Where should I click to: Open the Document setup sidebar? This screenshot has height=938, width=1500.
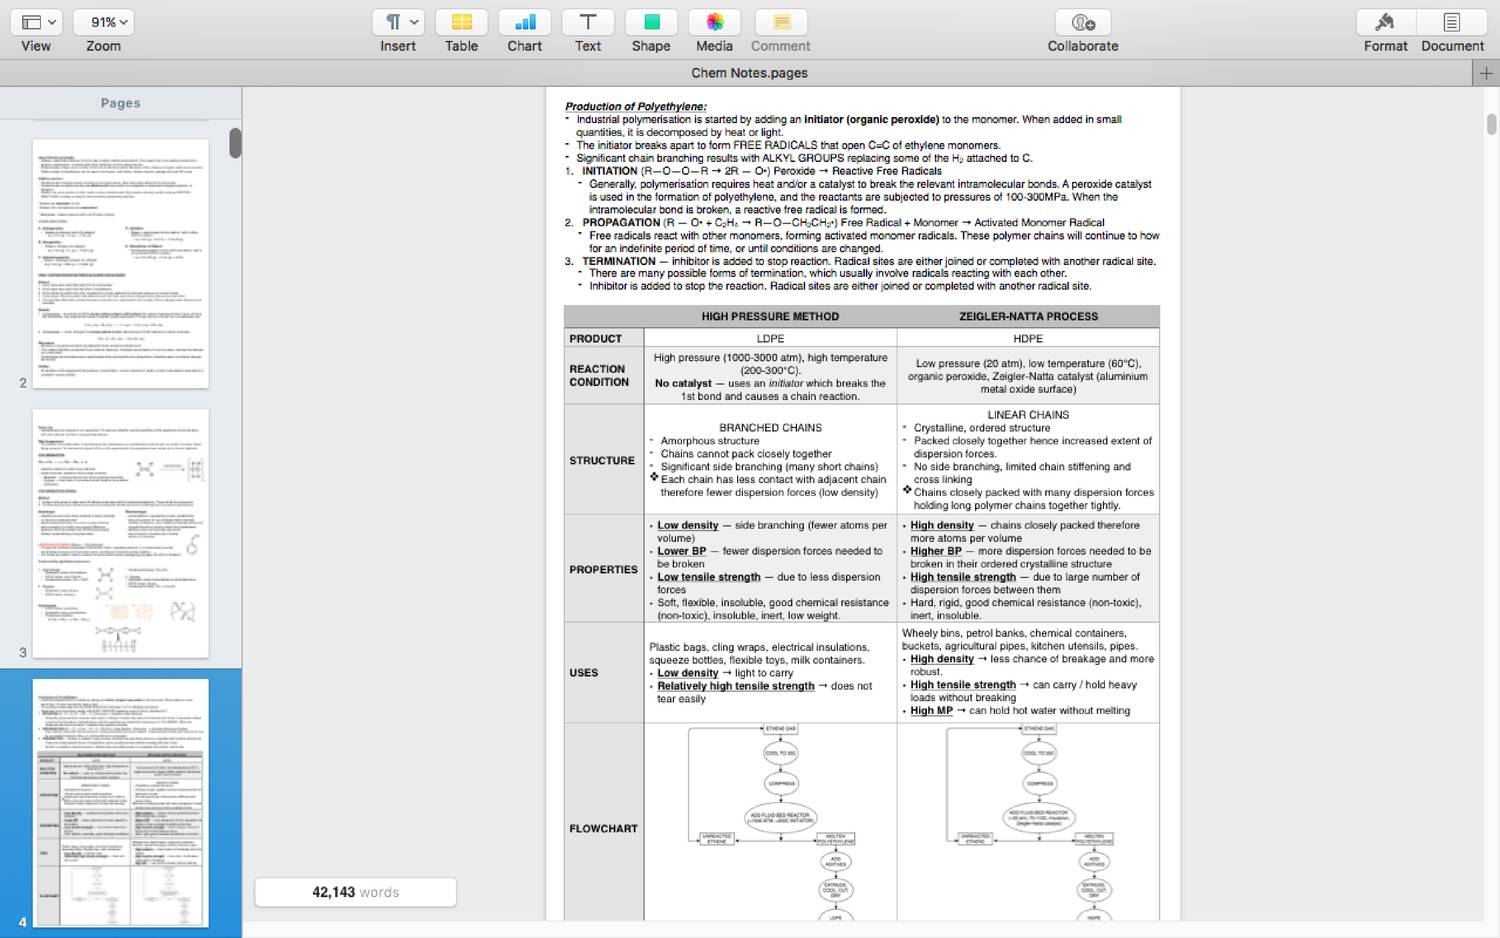coord(1452,22)
